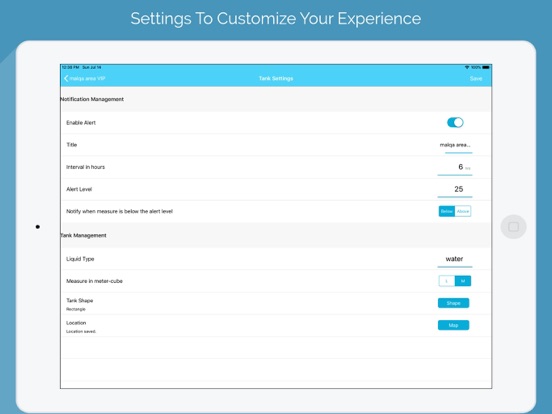The width and height of the screenshot is (552, 414).
Task: Open the Shape selection button
Action: click(453, 303)
